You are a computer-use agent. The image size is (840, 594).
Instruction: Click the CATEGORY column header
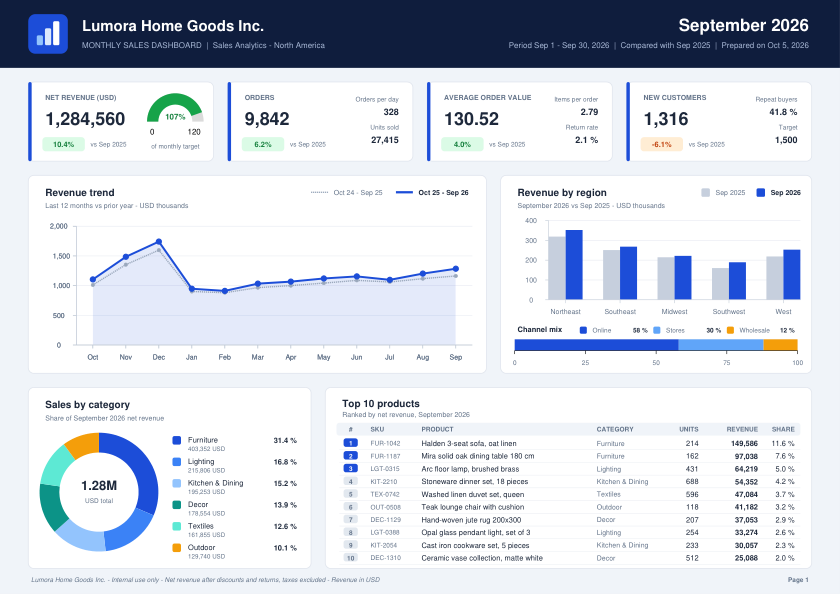coord(615,430)
